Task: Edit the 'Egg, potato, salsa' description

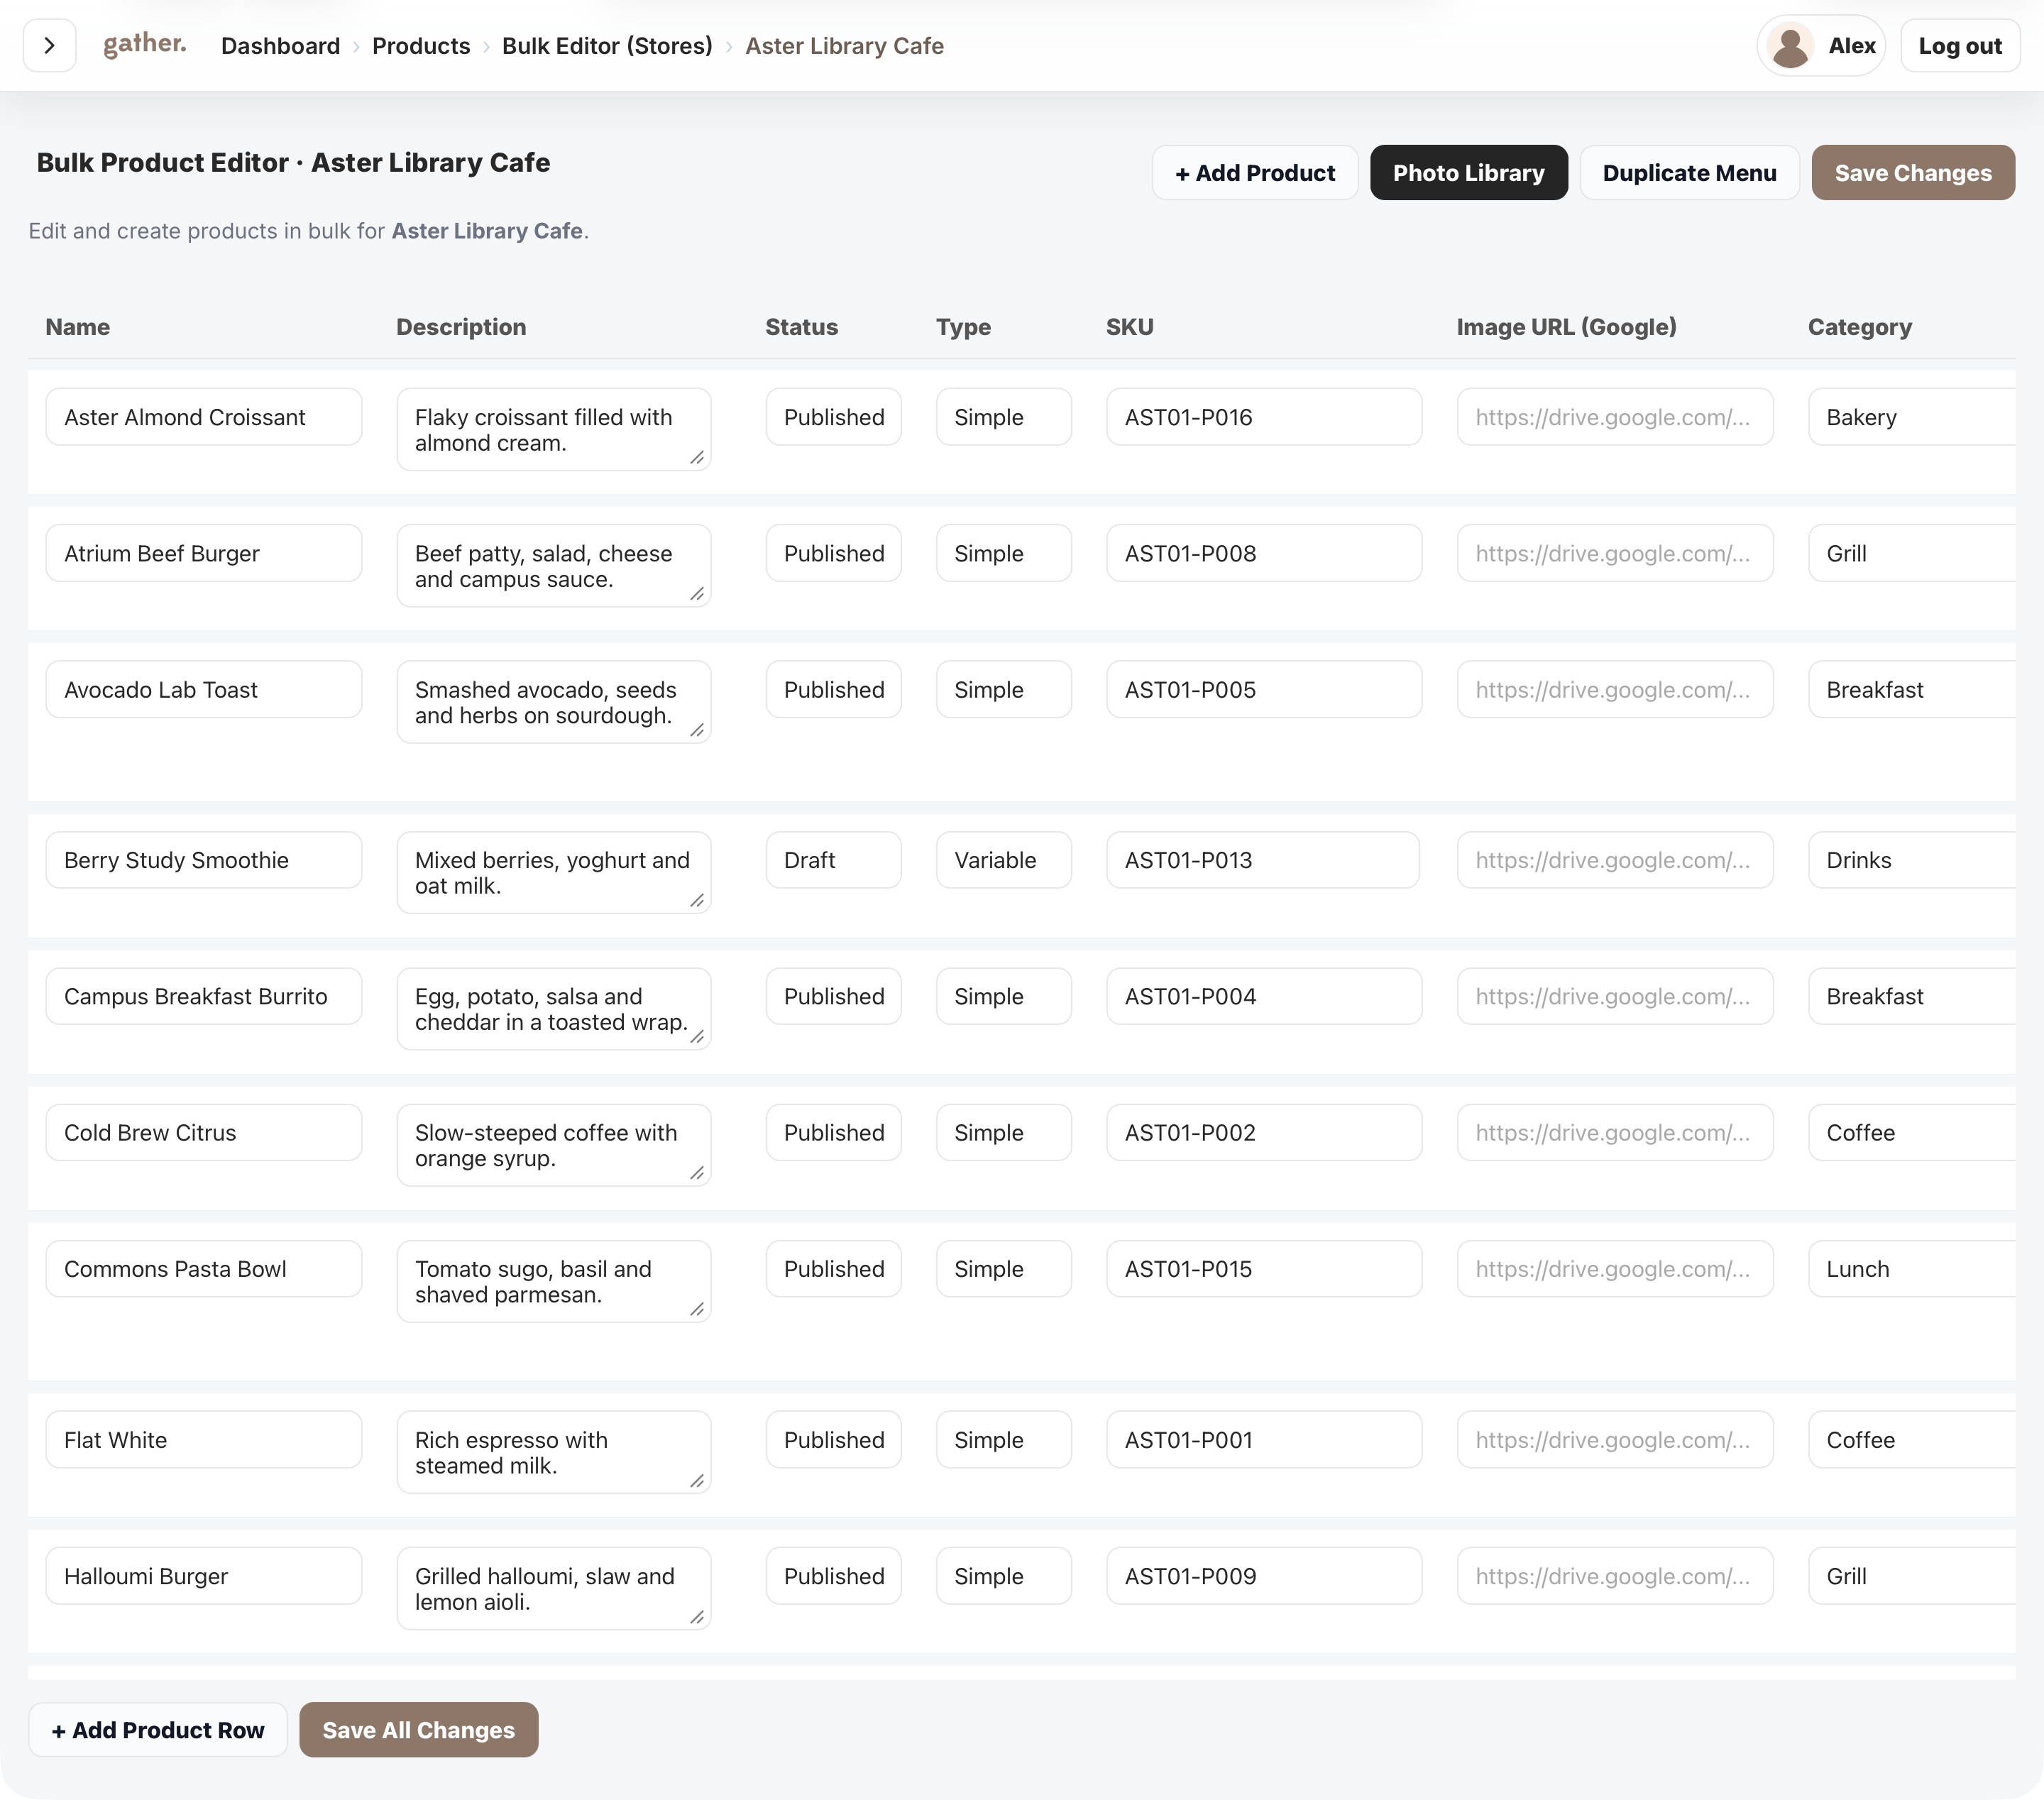Action: (554, 1009)
